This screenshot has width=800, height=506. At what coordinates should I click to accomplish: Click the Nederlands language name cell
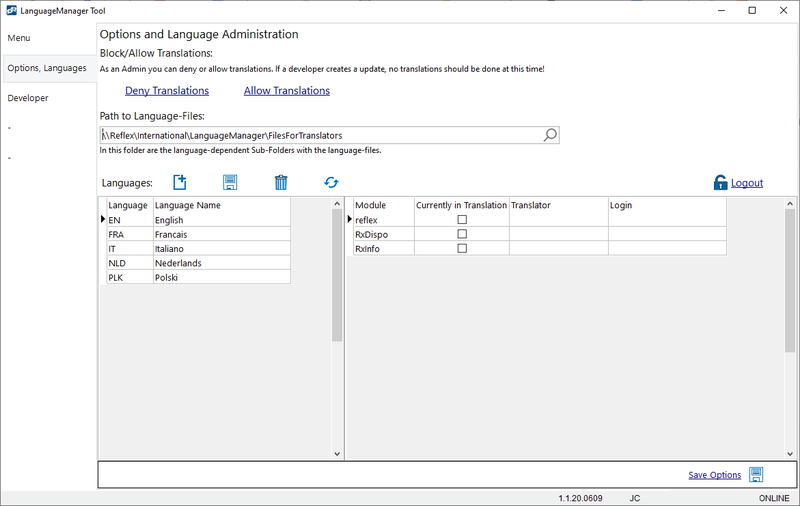[x=222, y=263]
